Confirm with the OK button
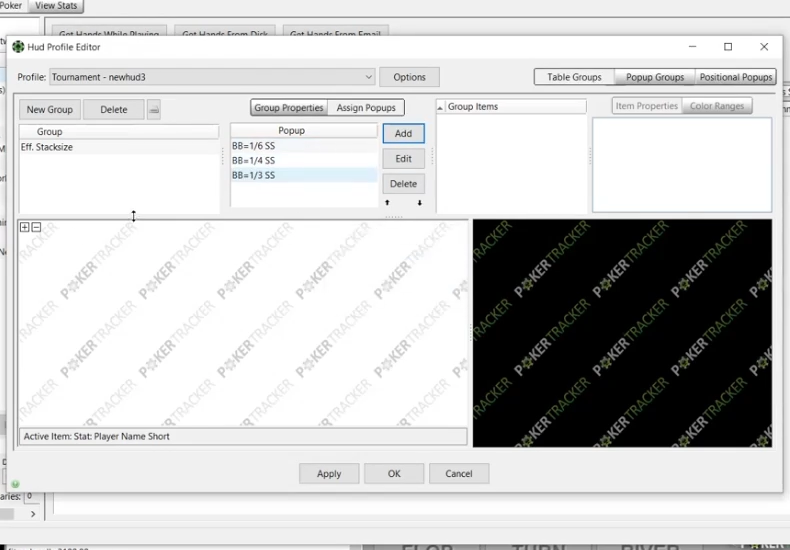The image size is (790, 550). [394, 473]
